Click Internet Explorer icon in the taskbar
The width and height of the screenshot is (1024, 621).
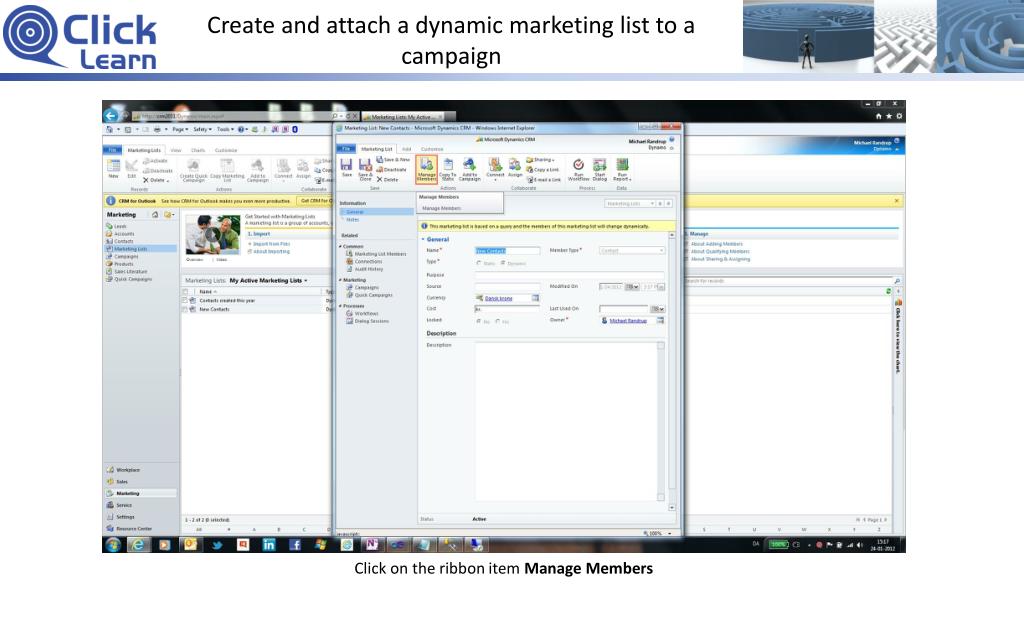pos(138,544)
